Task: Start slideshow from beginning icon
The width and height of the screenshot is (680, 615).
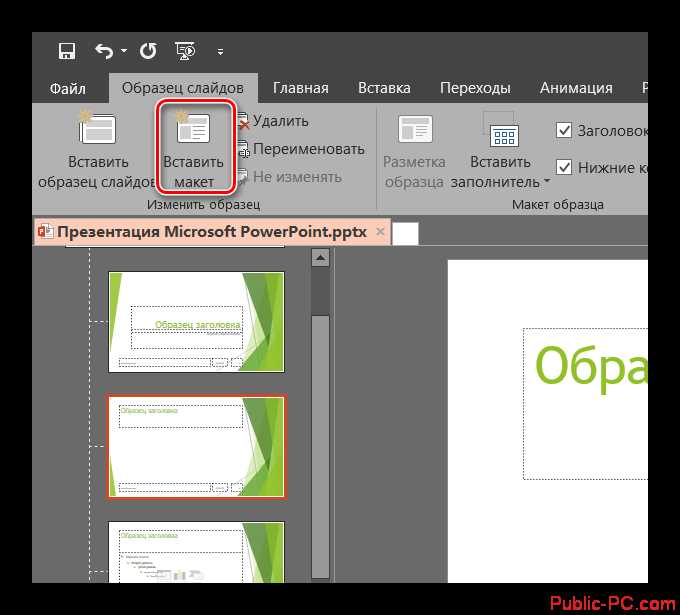Action: point(185,51)
